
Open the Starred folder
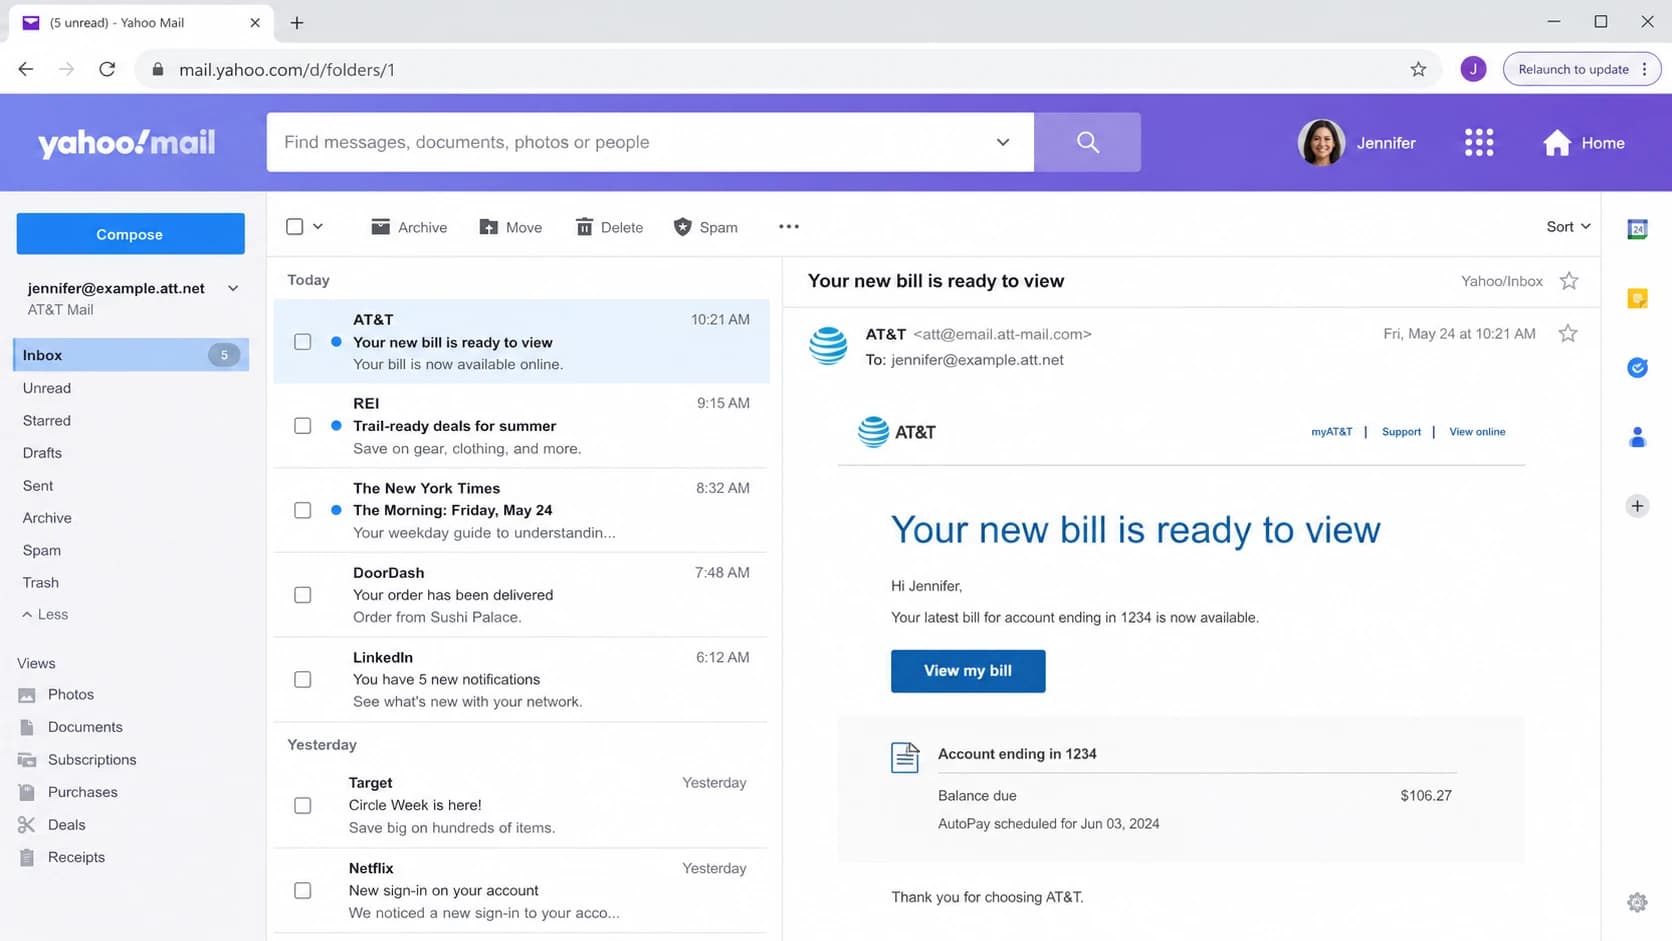(47, 421)
